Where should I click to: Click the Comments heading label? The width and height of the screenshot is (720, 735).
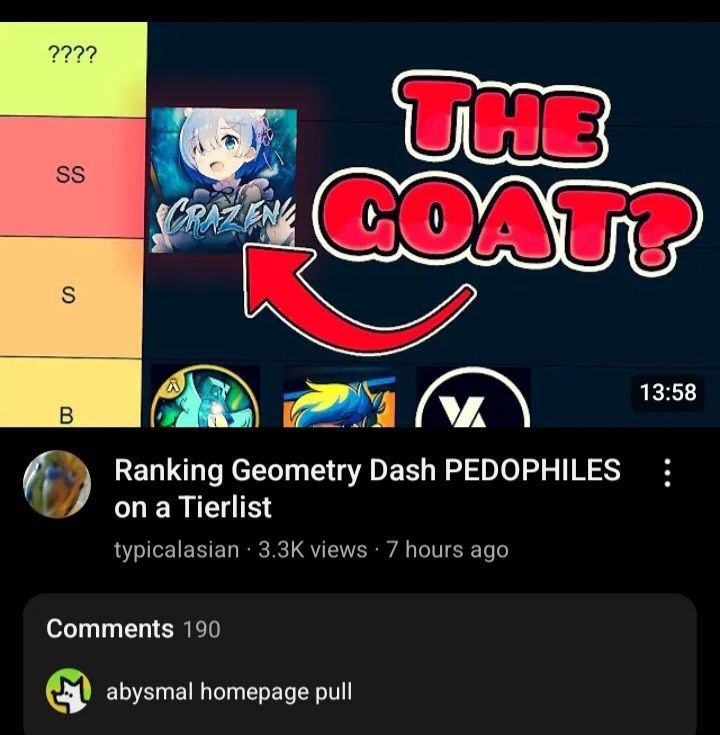click(x=110, y=629)
